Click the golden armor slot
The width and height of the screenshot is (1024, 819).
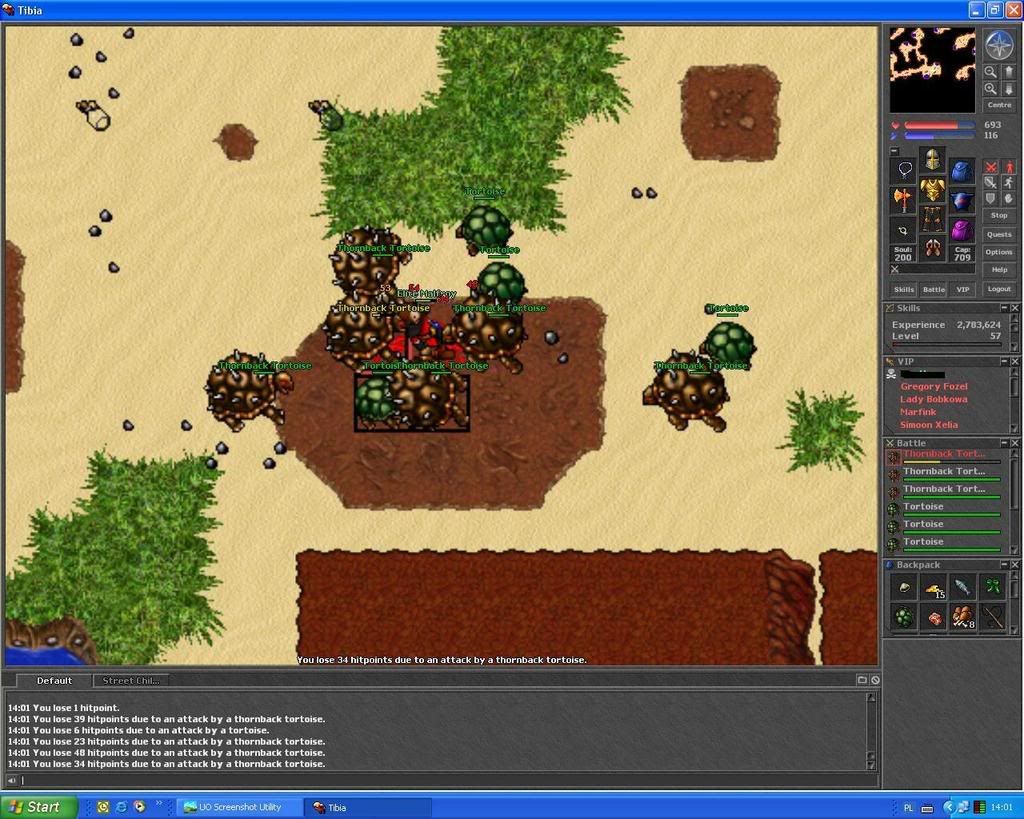(933, 189)
